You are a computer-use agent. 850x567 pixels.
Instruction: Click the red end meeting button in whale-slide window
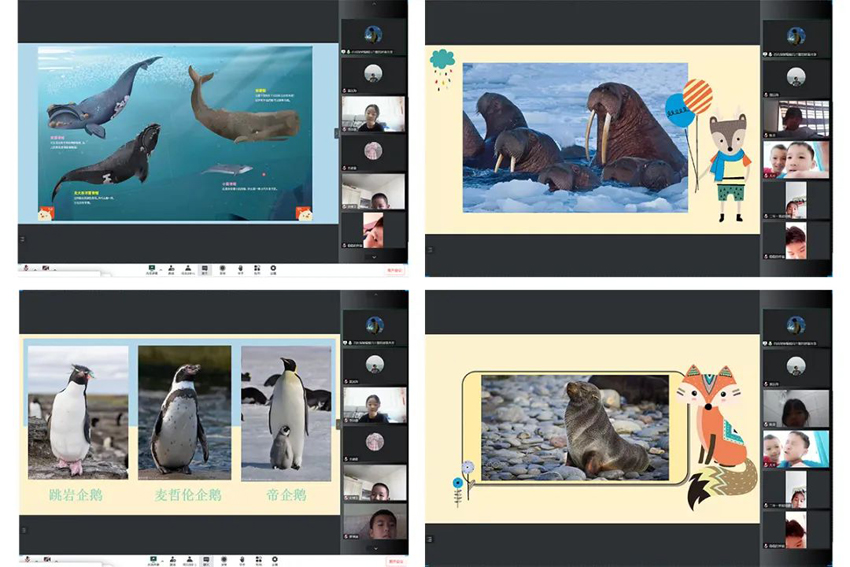(395, 269)
